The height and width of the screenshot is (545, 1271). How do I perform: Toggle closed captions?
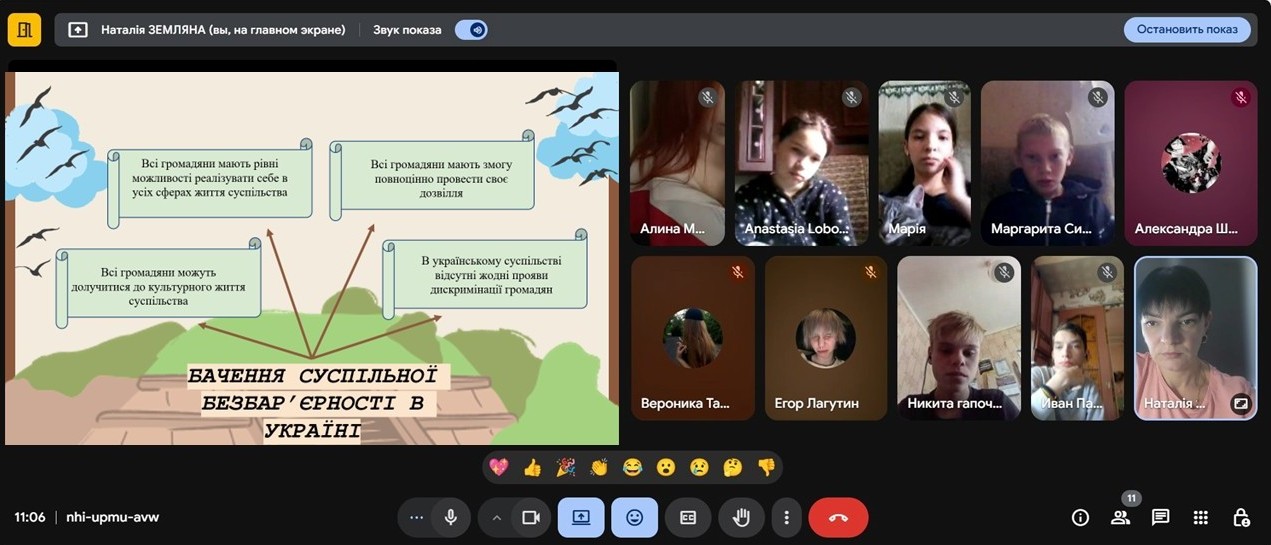688,517
